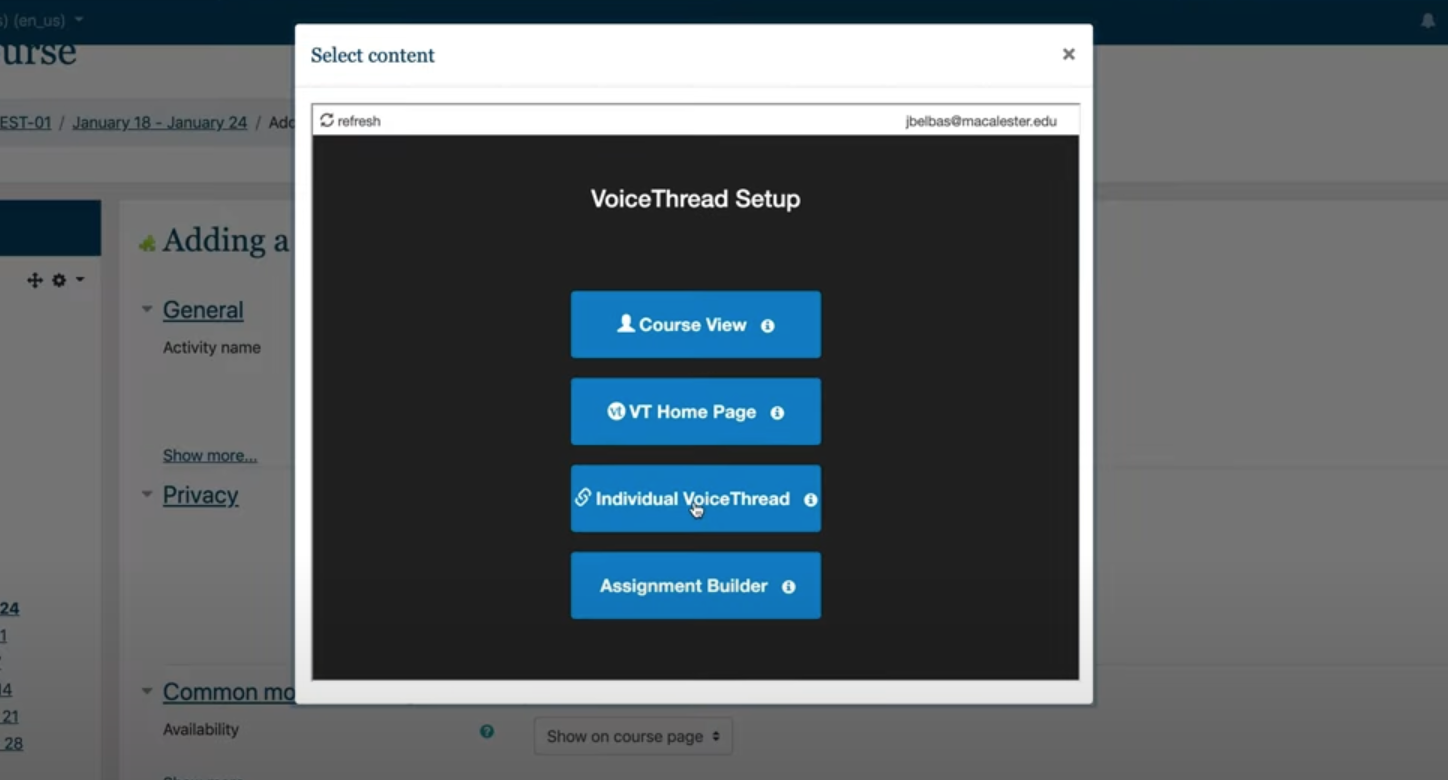Image resolution: width=1448 pixels, height=780 pixels.
Task: Click the move crosshair icon in sidebar
Action: point(34,281)
